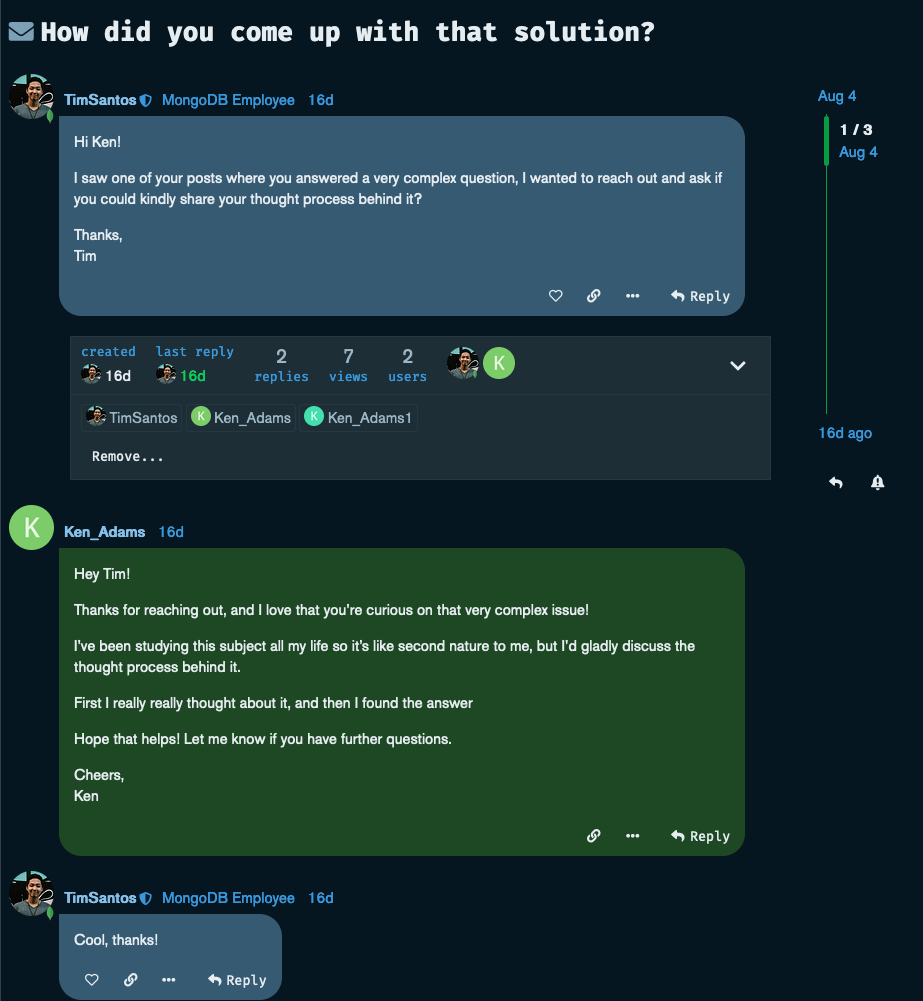
Task: Copy link of Tim's first post
Action: tap(593, 296)
